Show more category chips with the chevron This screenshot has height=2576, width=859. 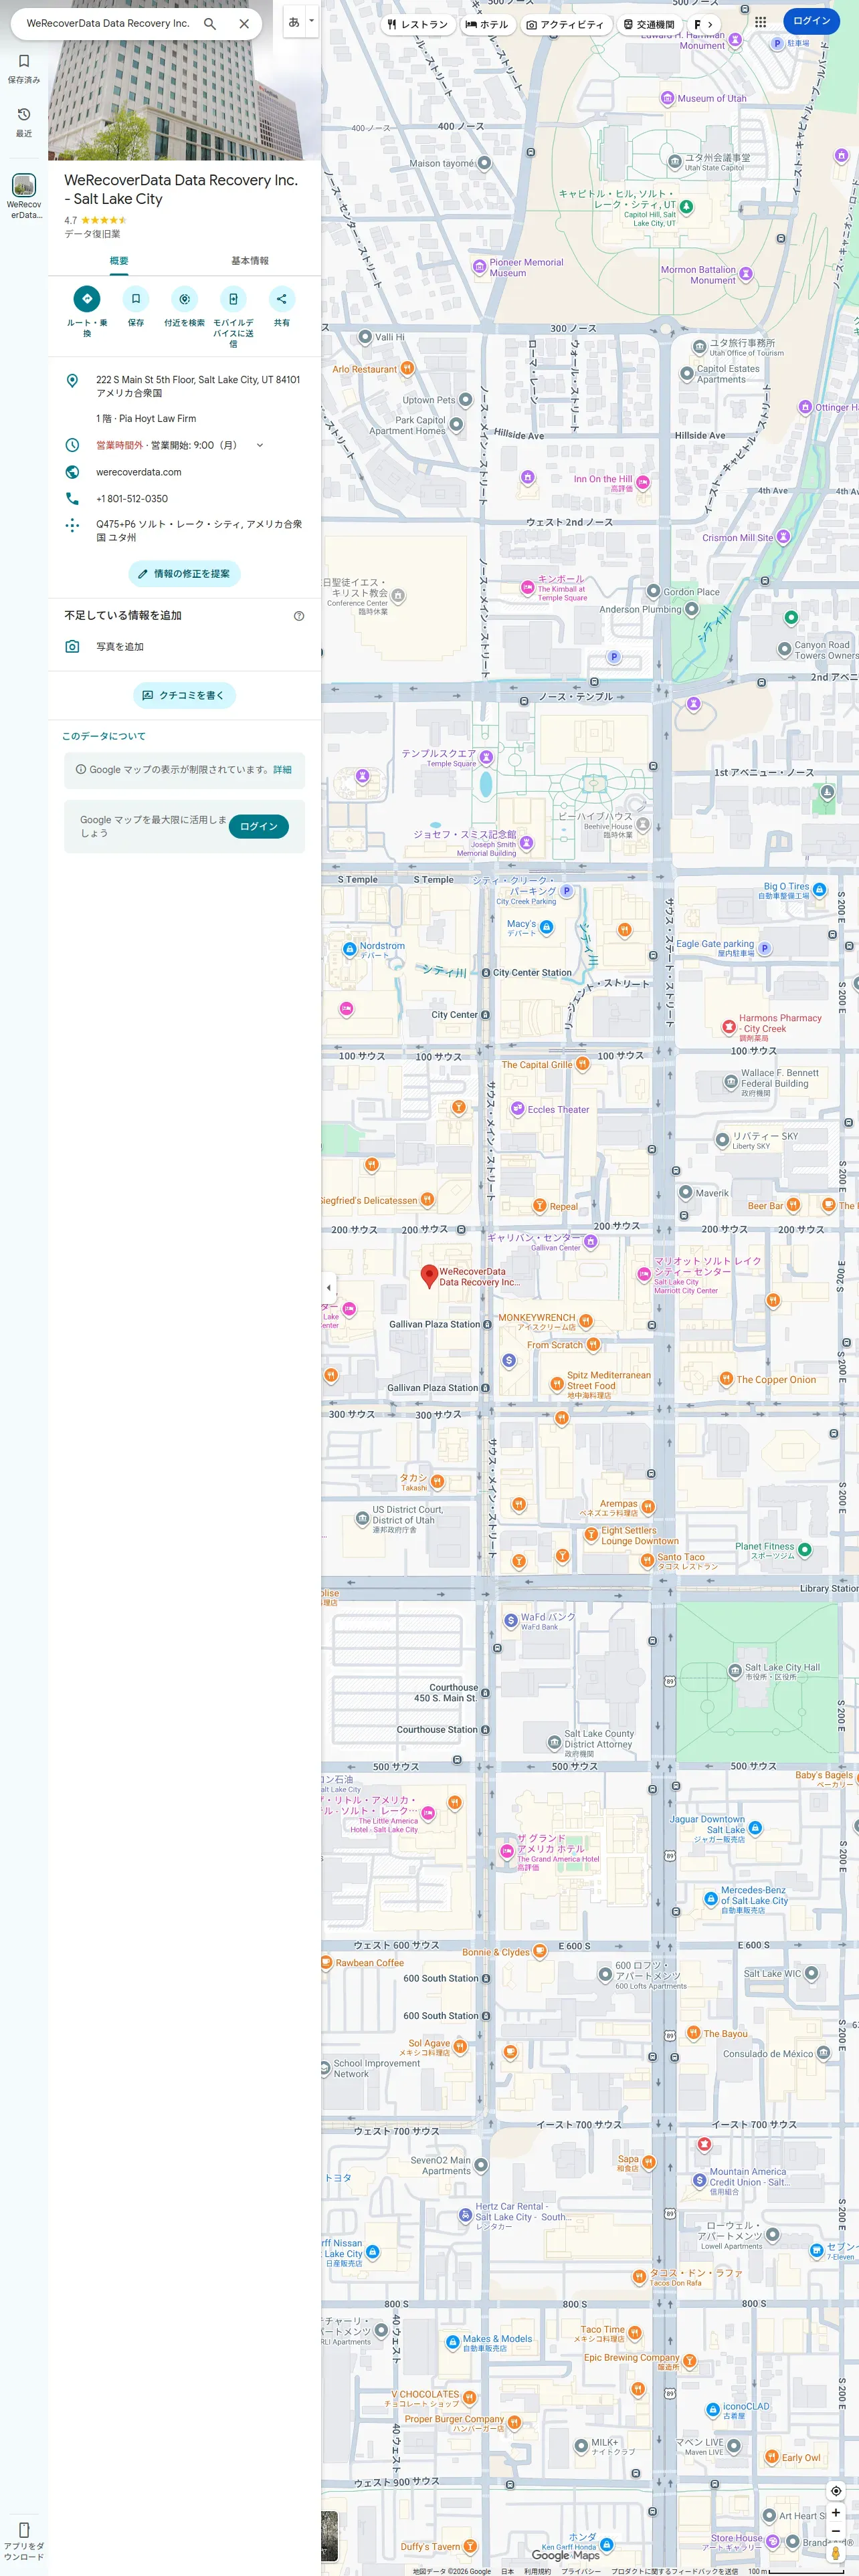point(710,24)
